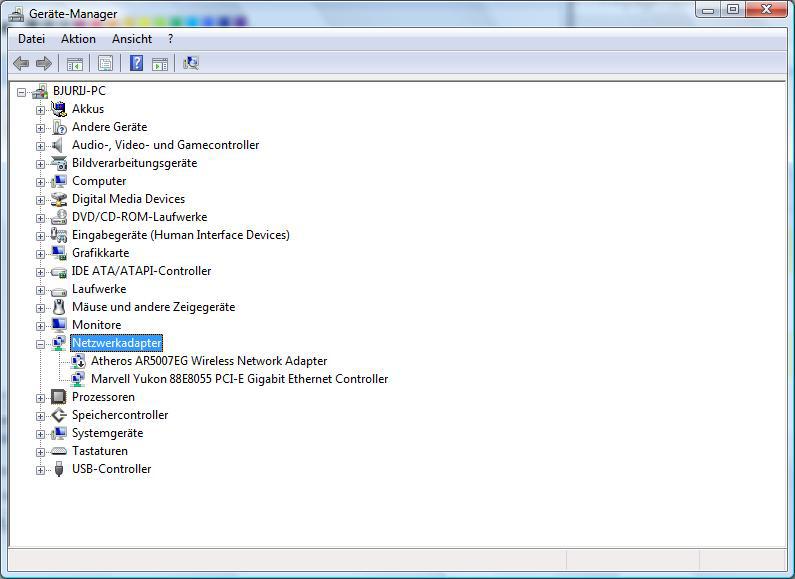Collapse the BJURIJ-PC root node
This screenshot has height=579, width=795.
(21, 92)
